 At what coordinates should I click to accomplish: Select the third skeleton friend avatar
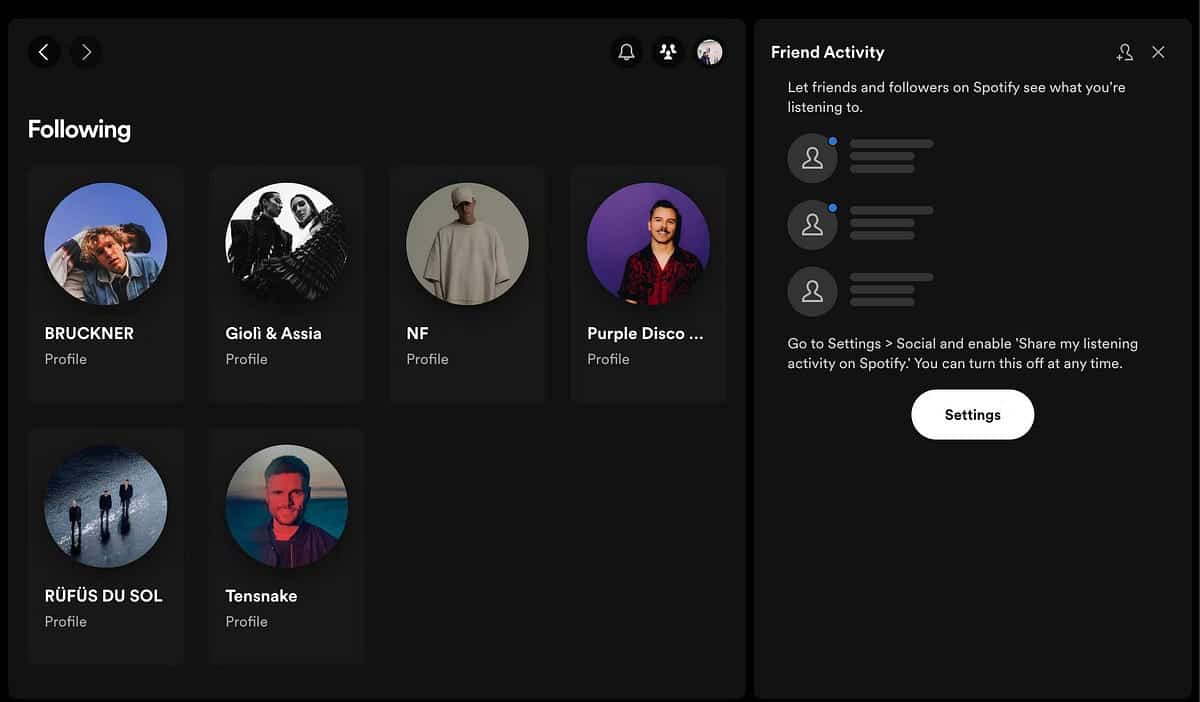(812, 291)
